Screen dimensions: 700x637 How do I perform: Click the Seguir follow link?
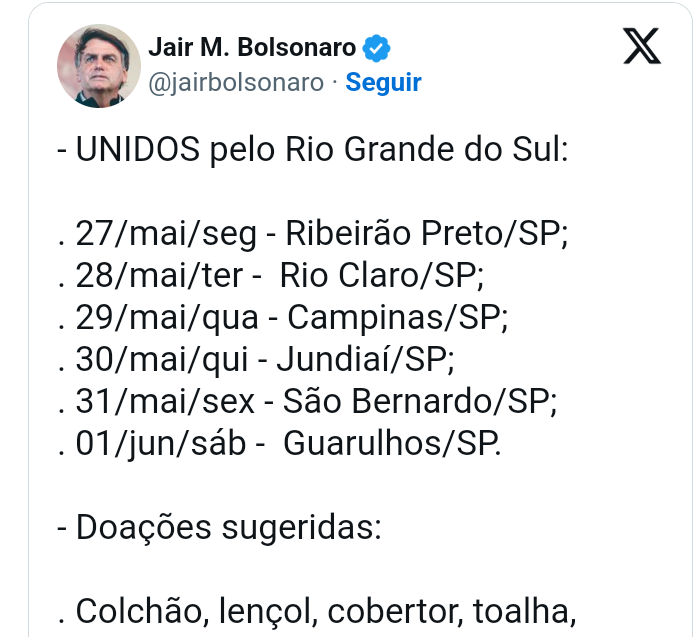(383, 83)
